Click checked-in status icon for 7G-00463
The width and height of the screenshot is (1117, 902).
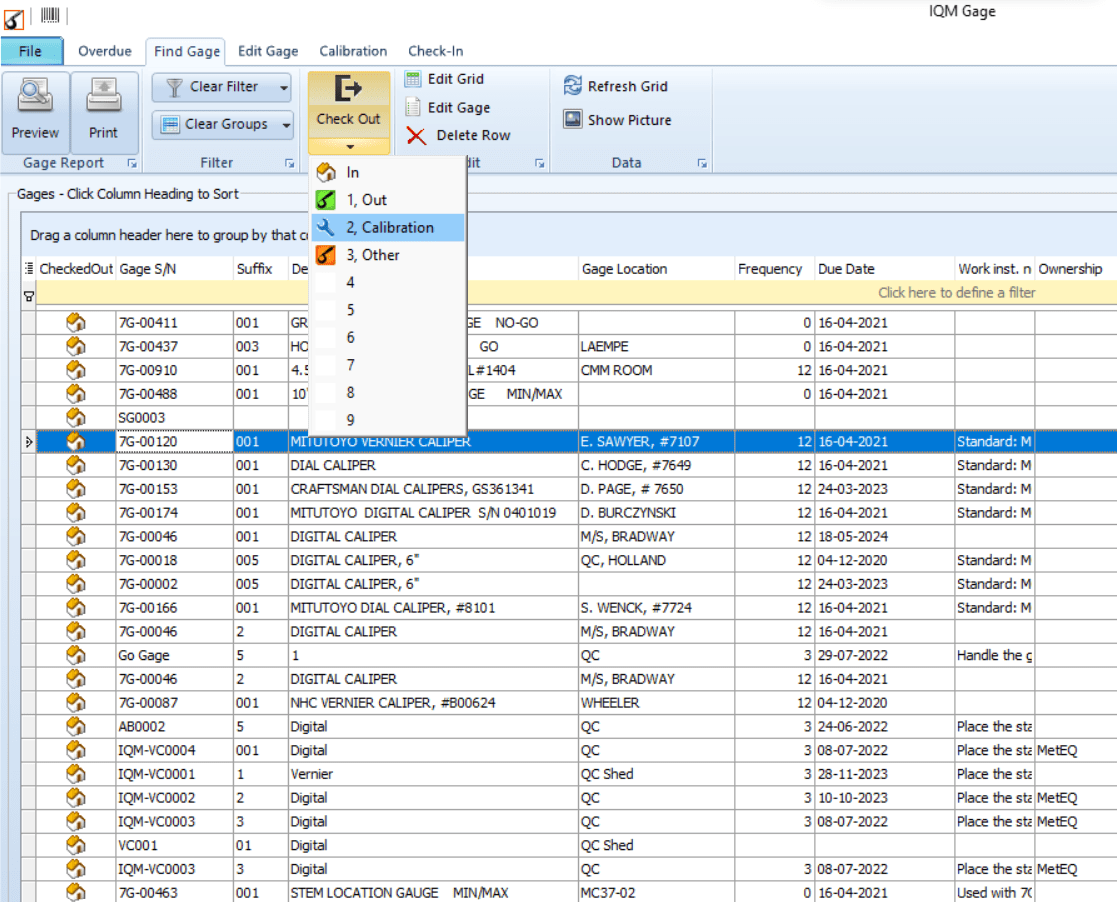(x=75, y=892)
